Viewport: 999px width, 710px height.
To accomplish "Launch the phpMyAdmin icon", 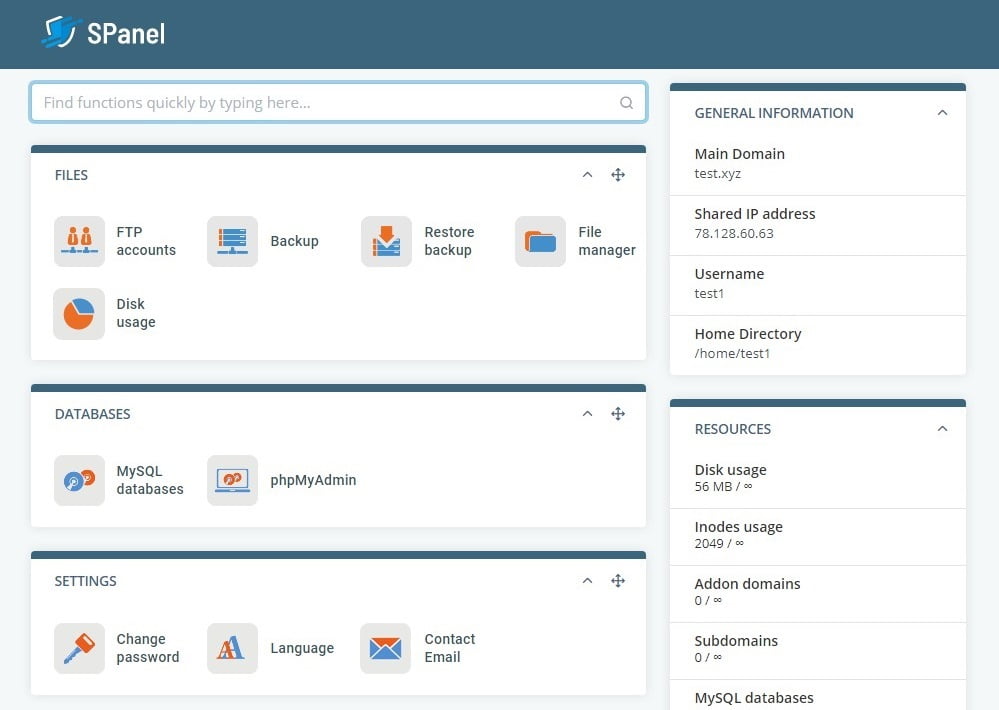I will pos(233,481).
